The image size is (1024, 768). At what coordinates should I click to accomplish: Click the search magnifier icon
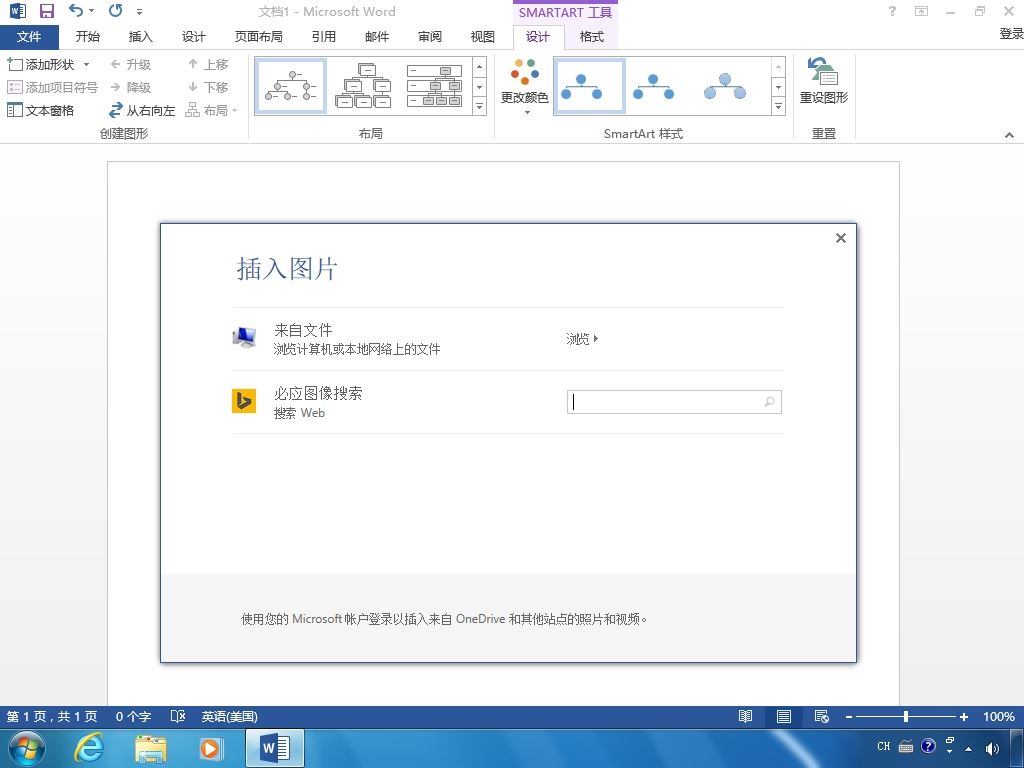770,402
